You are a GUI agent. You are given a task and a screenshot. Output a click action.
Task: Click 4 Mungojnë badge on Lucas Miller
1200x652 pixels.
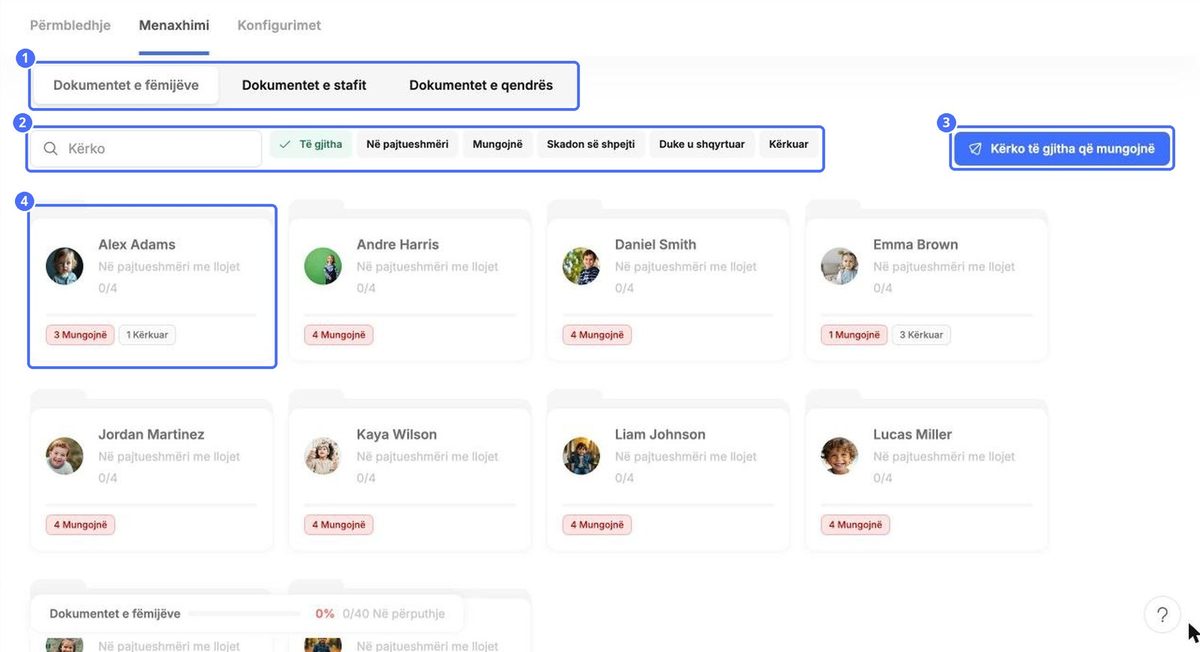[855, 524]
